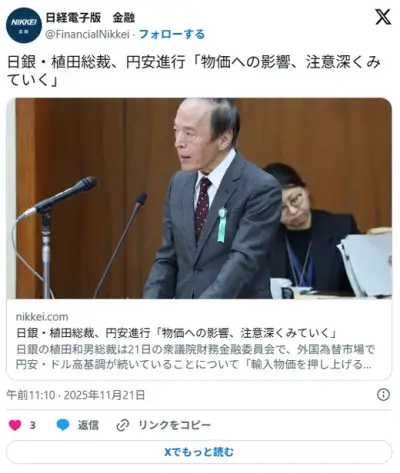Click the Xでもっと読む button
The width and height of the screenshot is (400, 473).
click(199, 452)
